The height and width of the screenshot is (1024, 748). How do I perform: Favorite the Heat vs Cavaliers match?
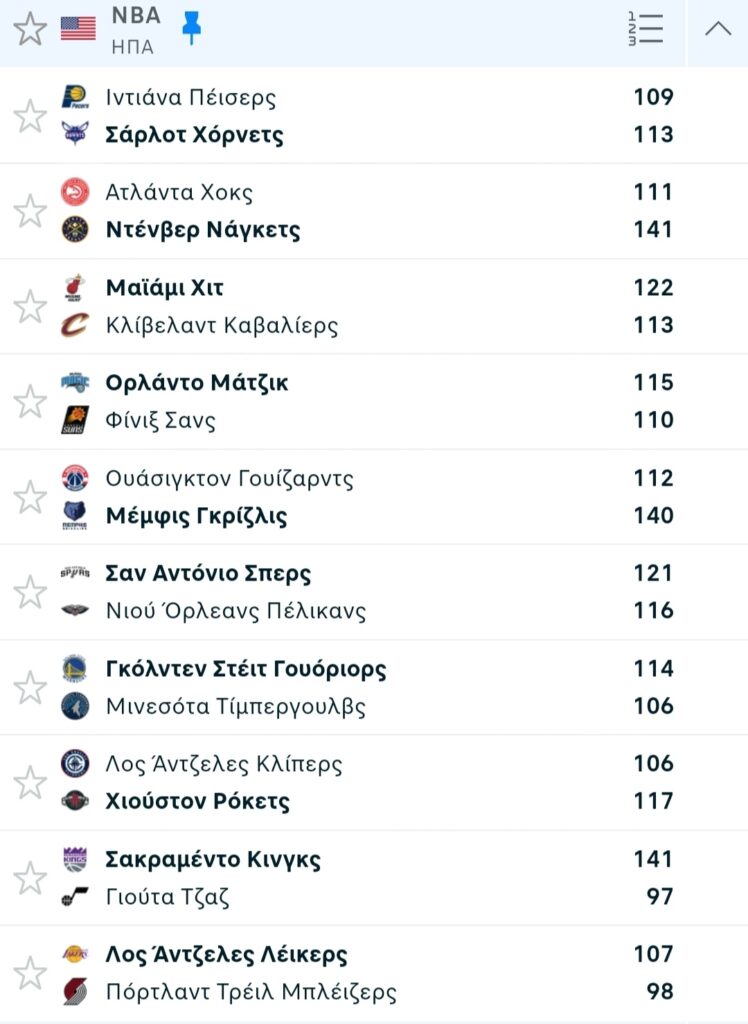[x=30, y=306]
